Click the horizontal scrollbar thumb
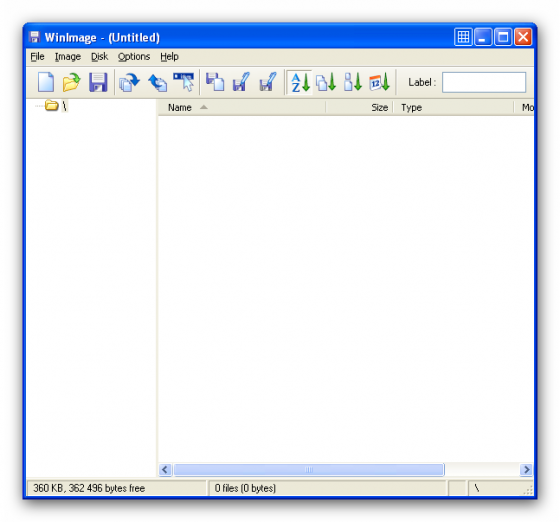This screenshot has height=522, width=560. click(x=309, y=470)
